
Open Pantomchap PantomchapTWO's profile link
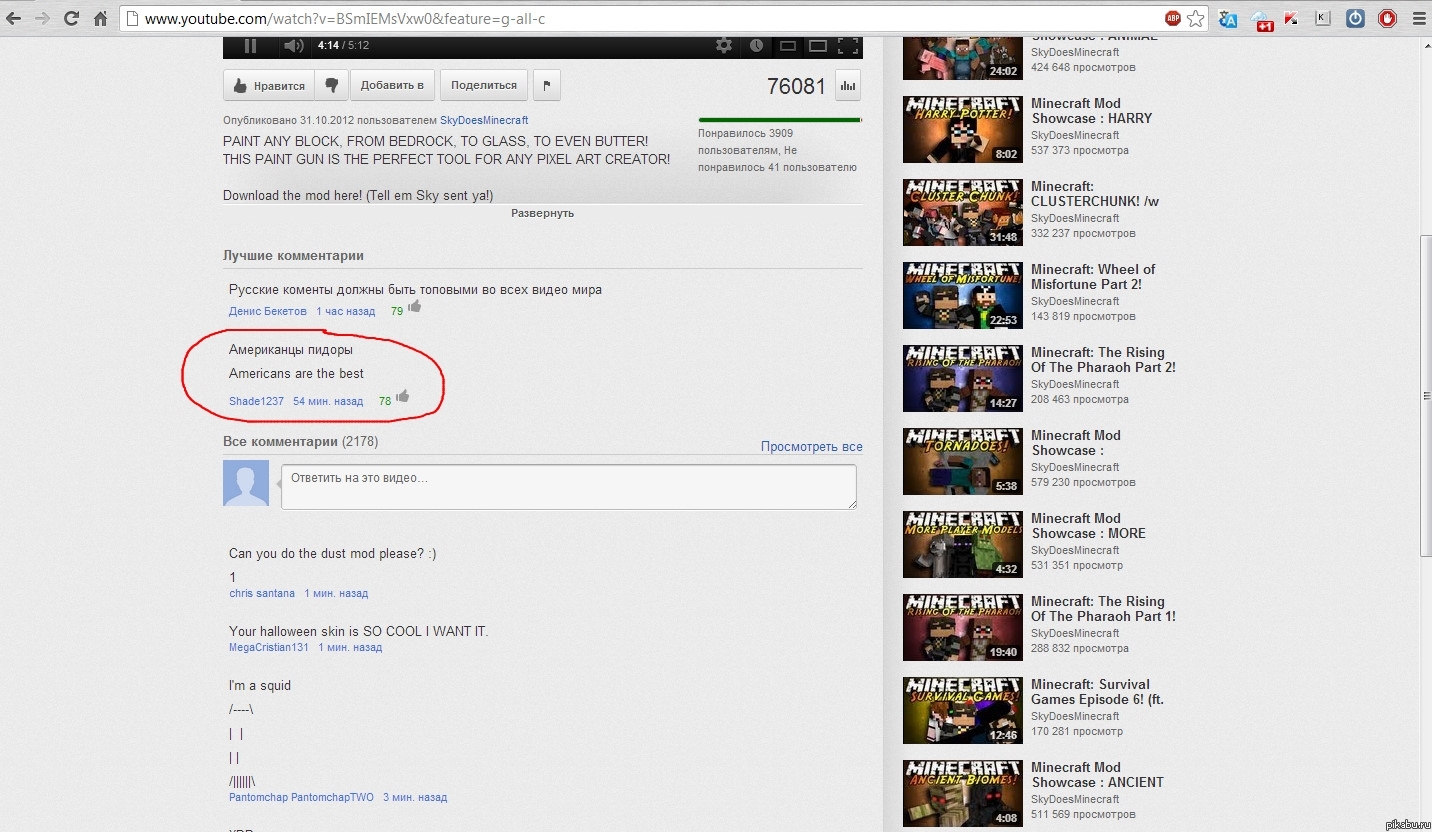301,797
